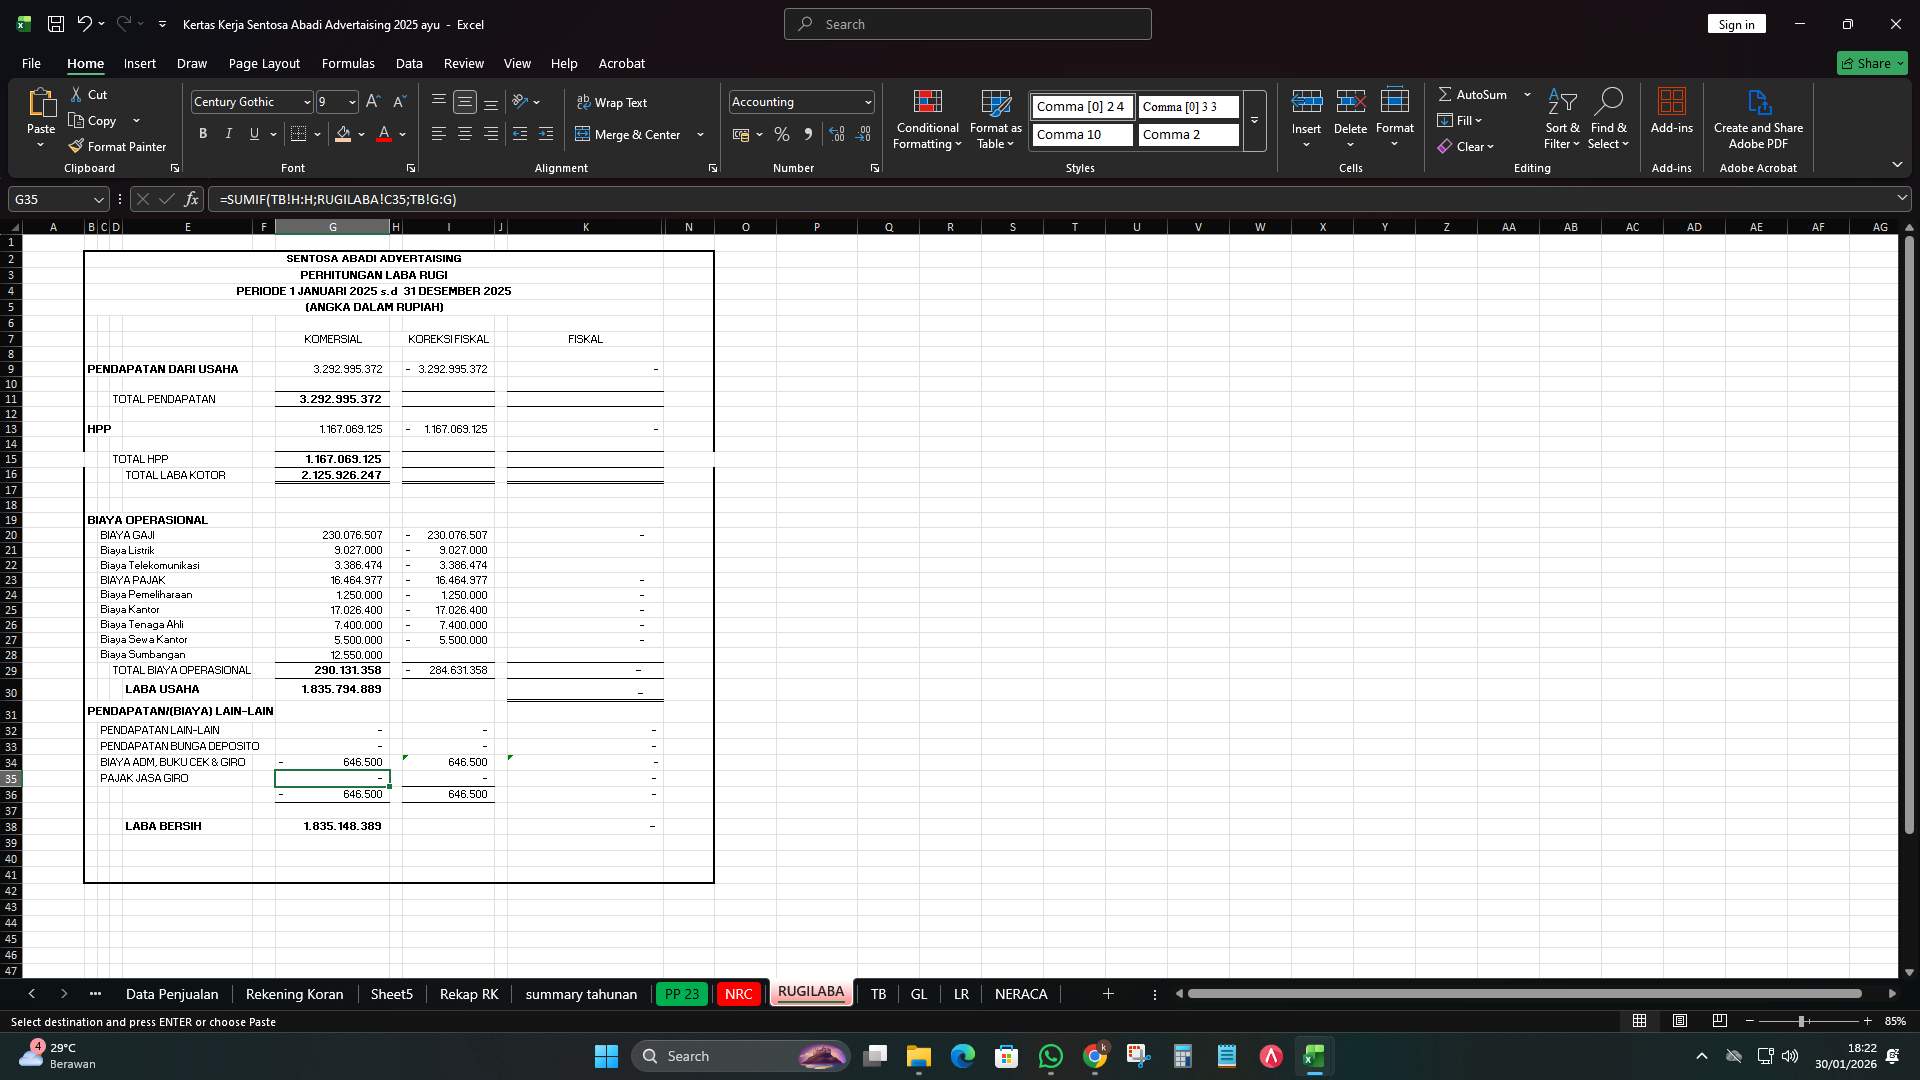Click the green Share button
The height and width of the screenshot is (1080, 1920).
tap(1871, 63)
